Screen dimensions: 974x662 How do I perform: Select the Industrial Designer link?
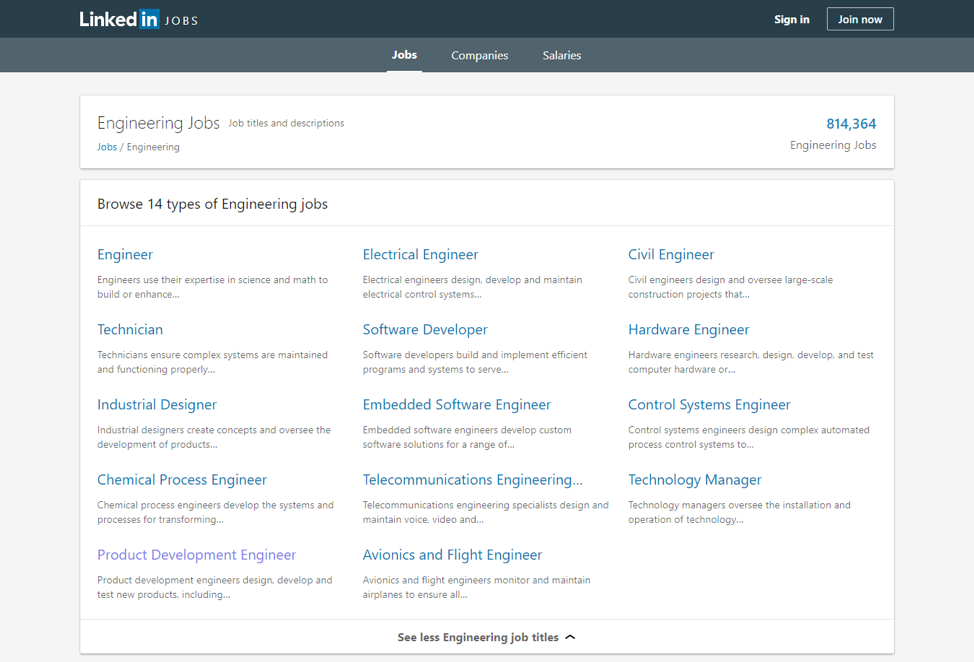[157, 404]
